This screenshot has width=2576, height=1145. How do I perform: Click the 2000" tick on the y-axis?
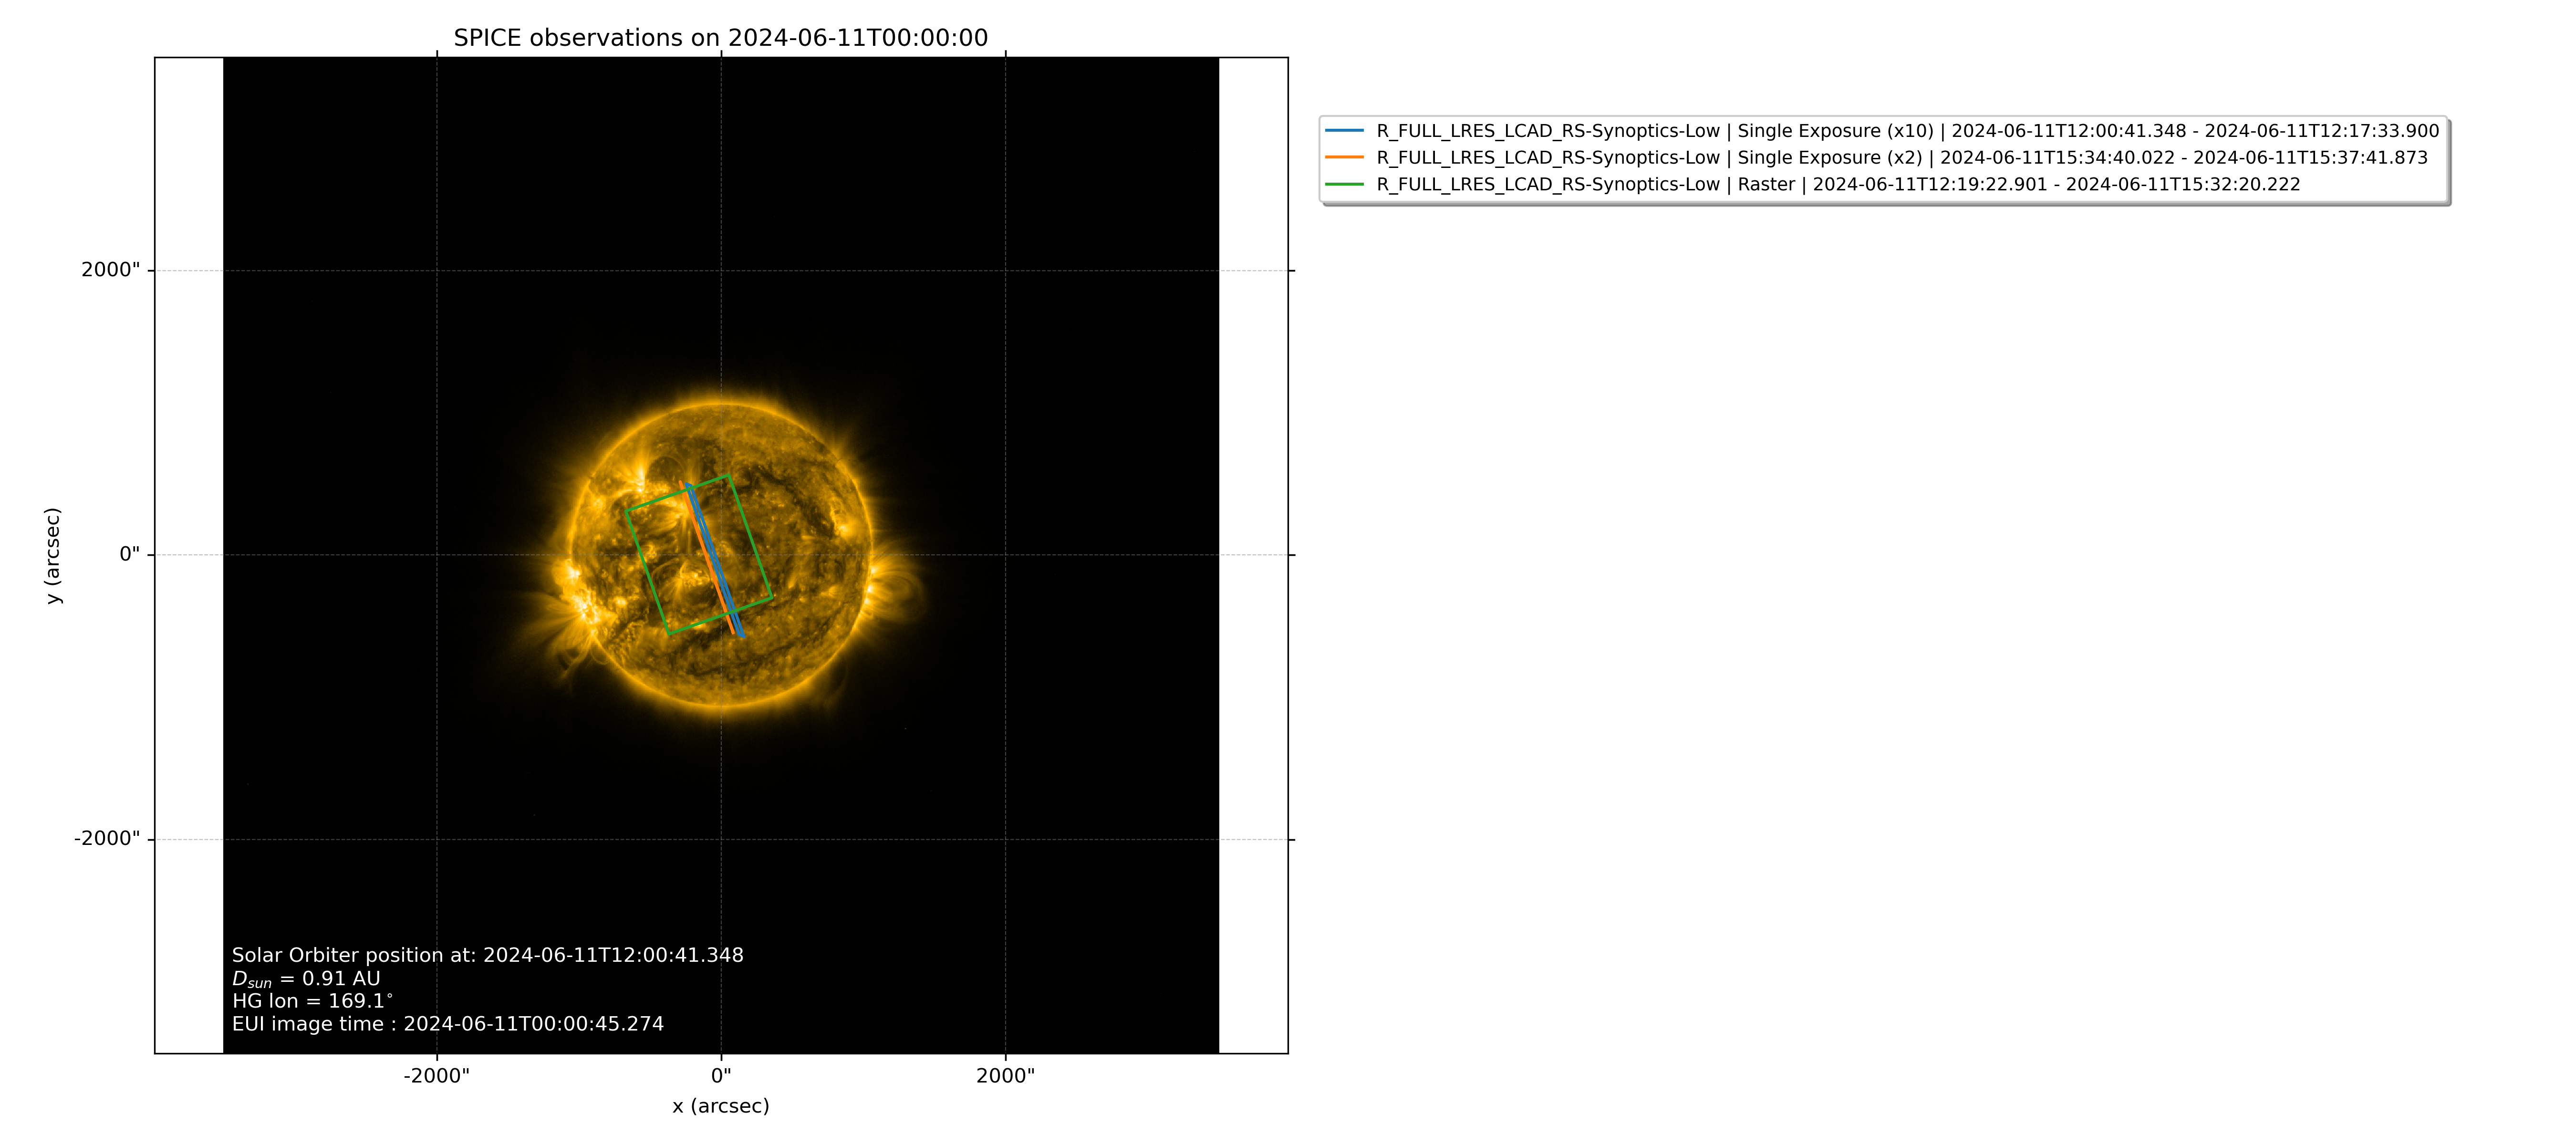tap(110, 270)
